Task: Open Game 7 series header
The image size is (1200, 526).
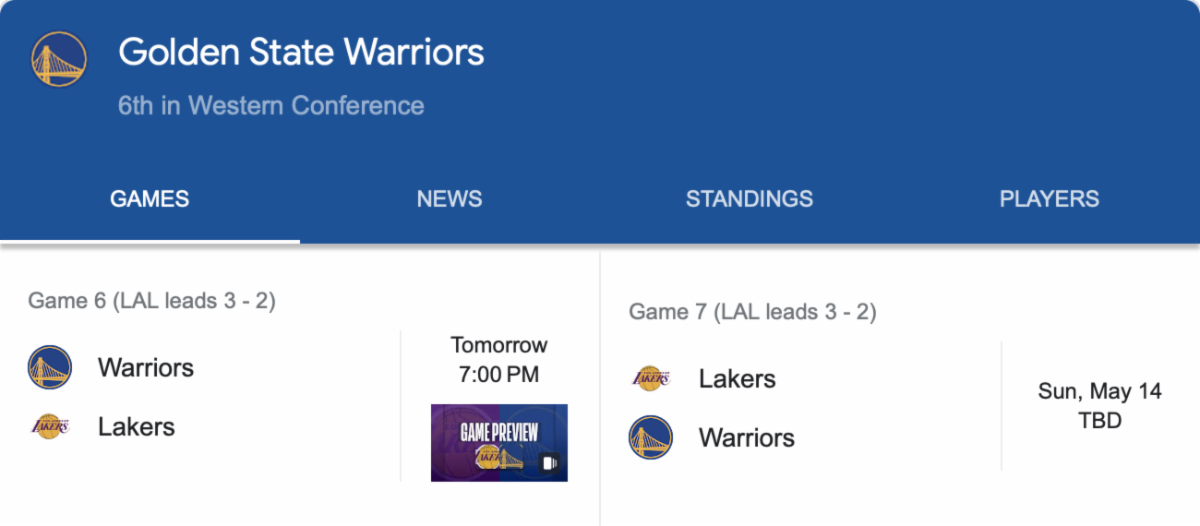Action: tap(753, 312)
